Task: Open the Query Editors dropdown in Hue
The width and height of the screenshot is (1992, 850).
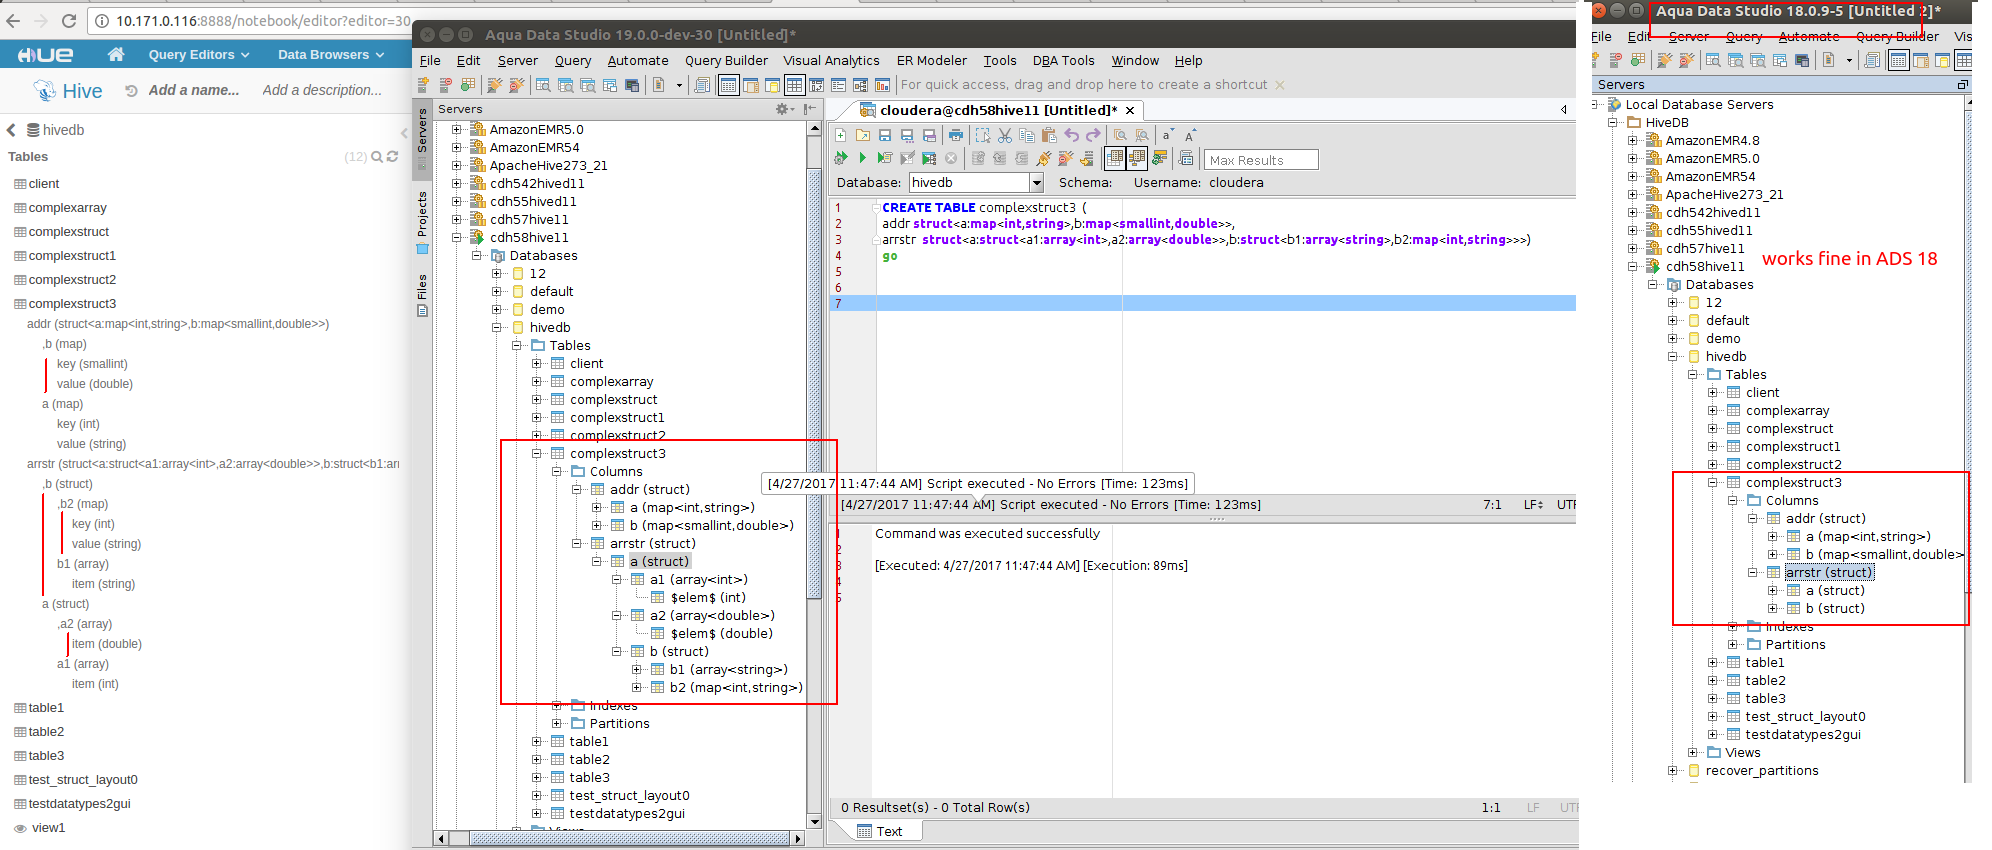Action: 199,54
